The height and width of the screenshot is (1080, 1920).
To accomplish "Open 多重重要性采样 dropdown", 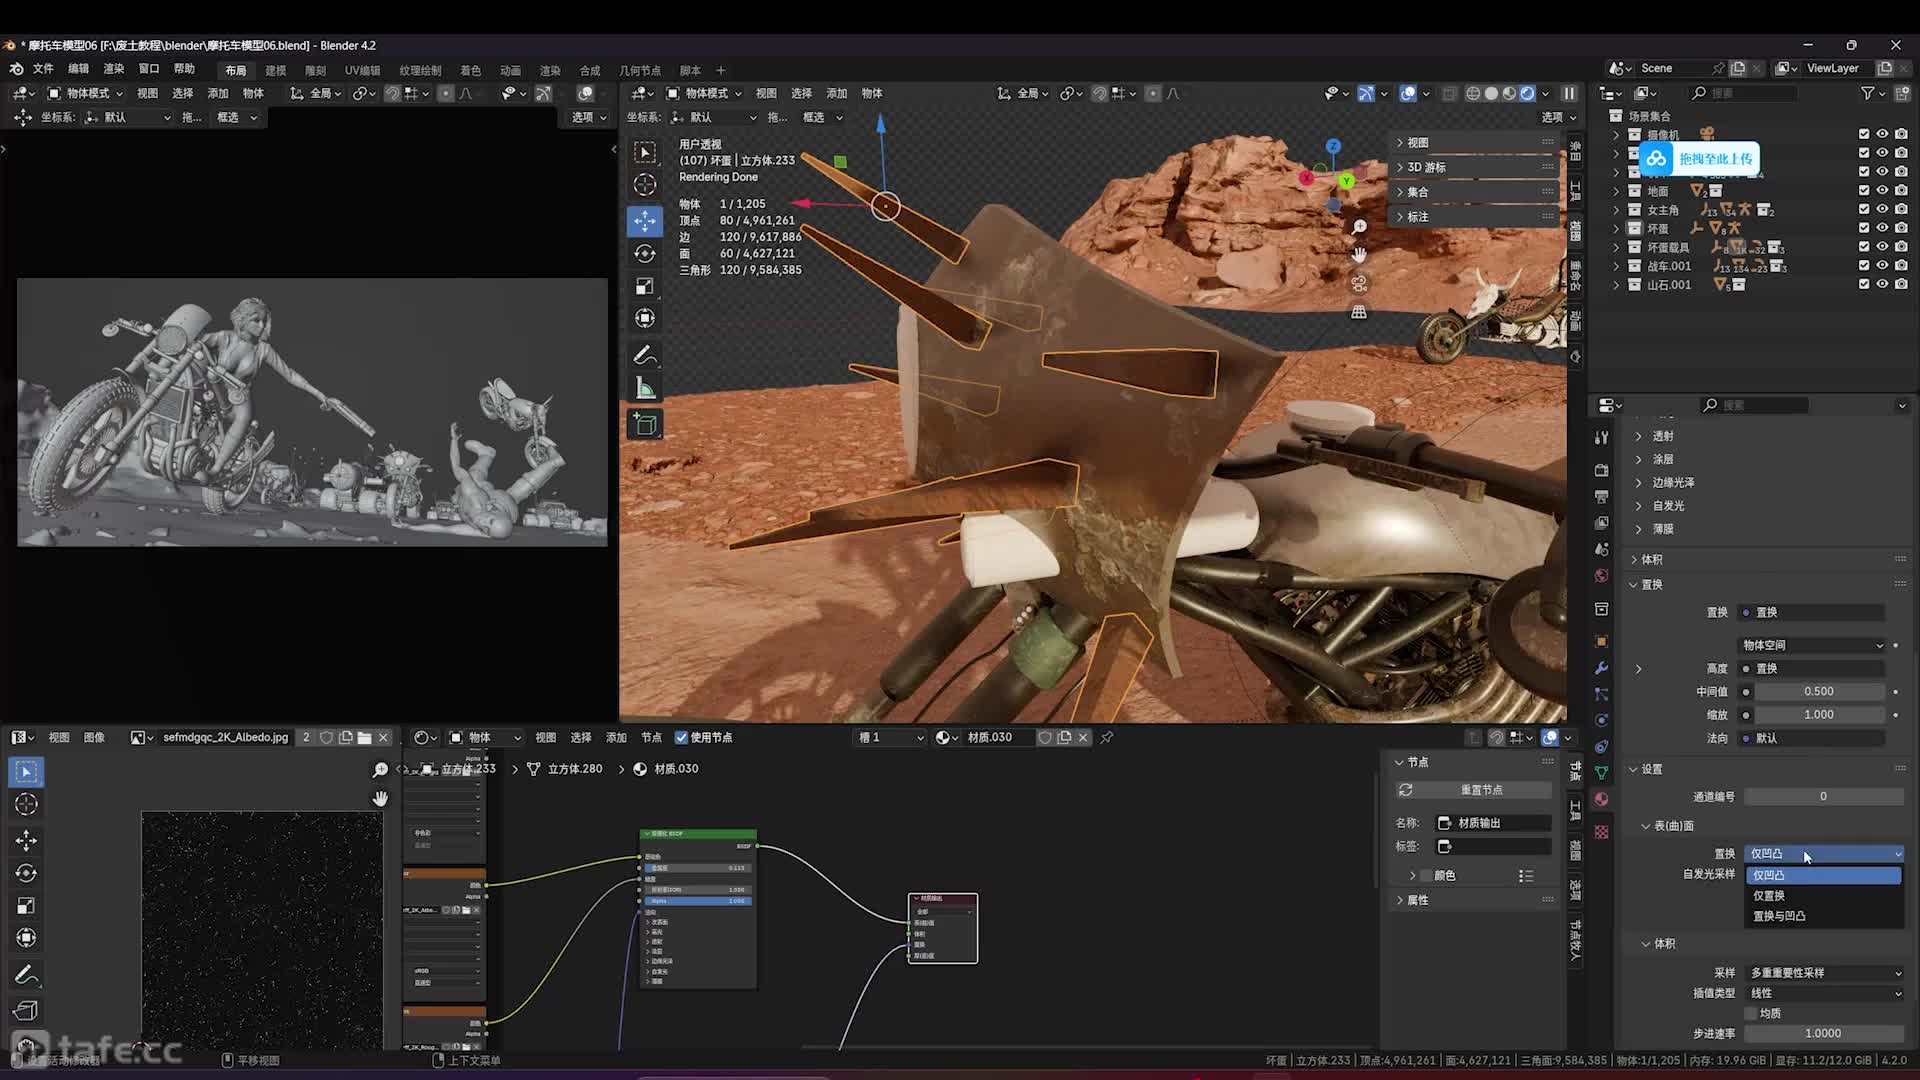I will click(x=1824, y=972).
